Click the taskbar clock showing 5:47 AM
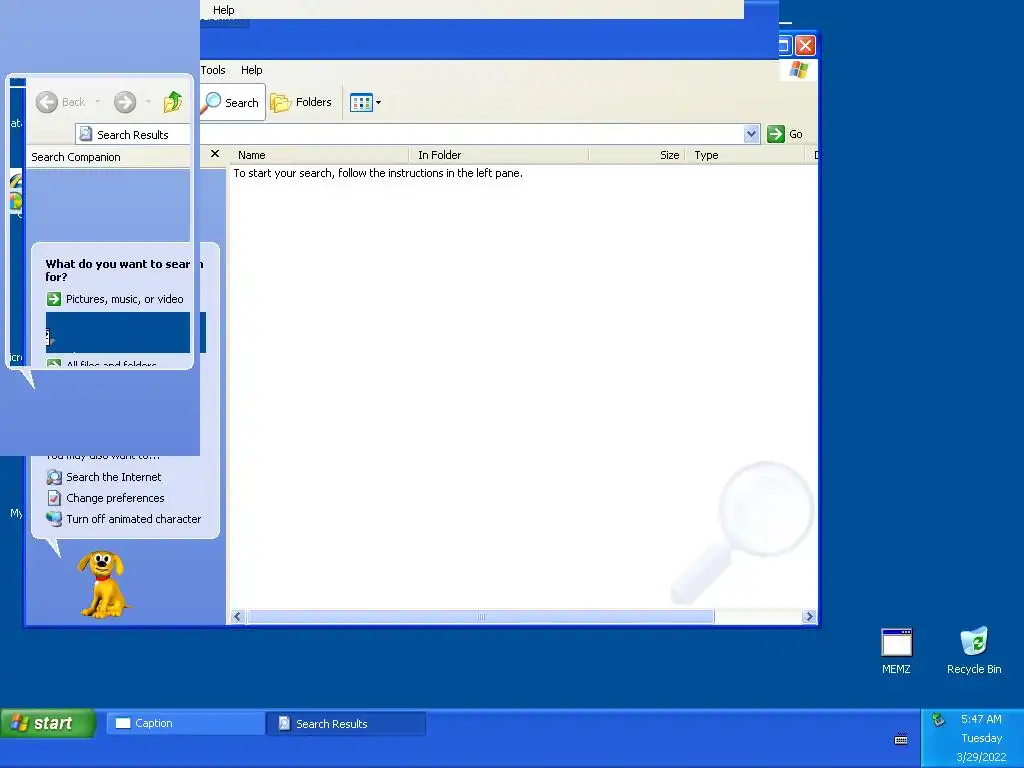 (981, 719)
